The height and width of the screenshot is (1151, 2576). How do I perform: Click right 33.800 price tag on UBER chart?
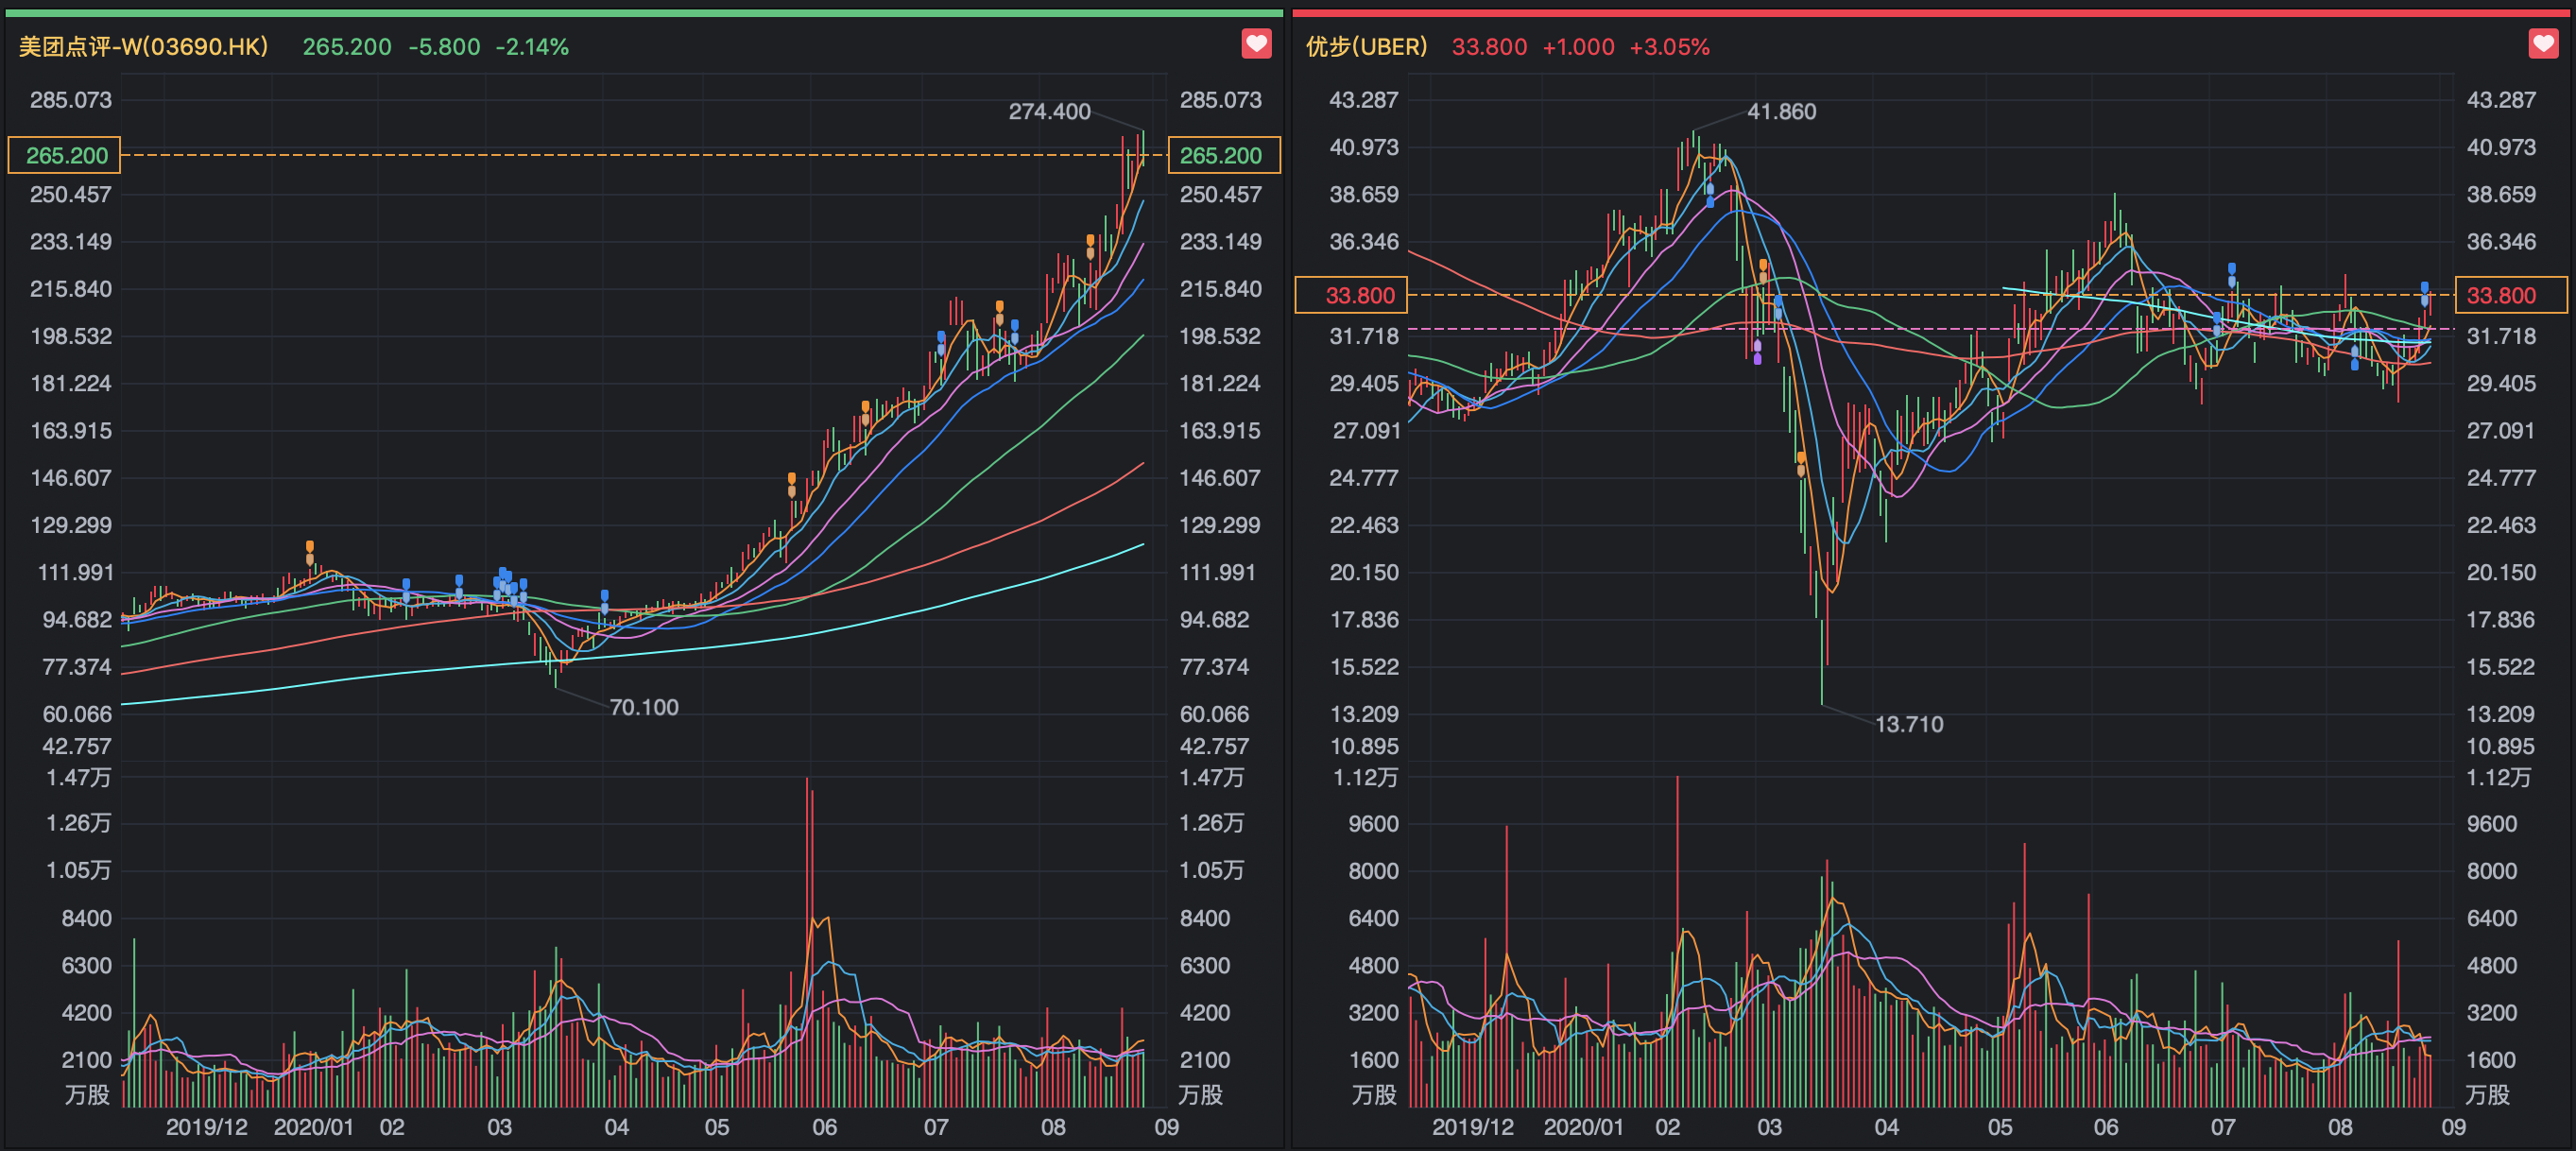(2511, 295)
